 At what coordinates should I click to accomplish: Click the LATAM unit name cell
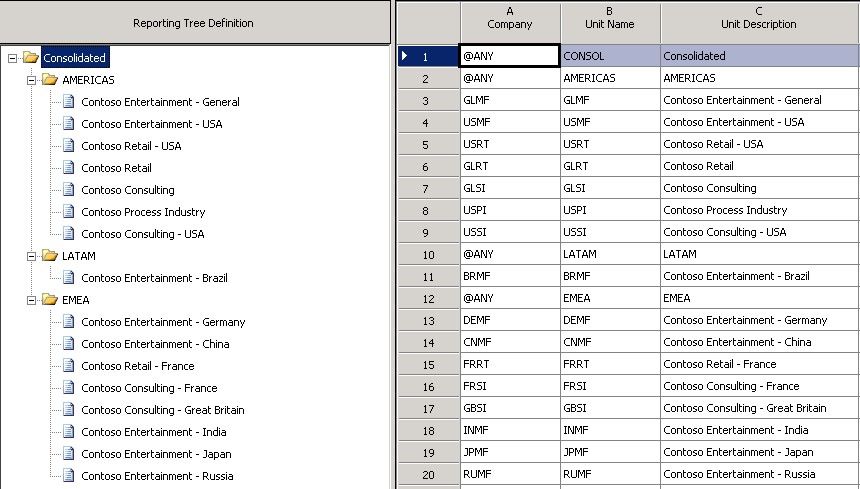610,254
